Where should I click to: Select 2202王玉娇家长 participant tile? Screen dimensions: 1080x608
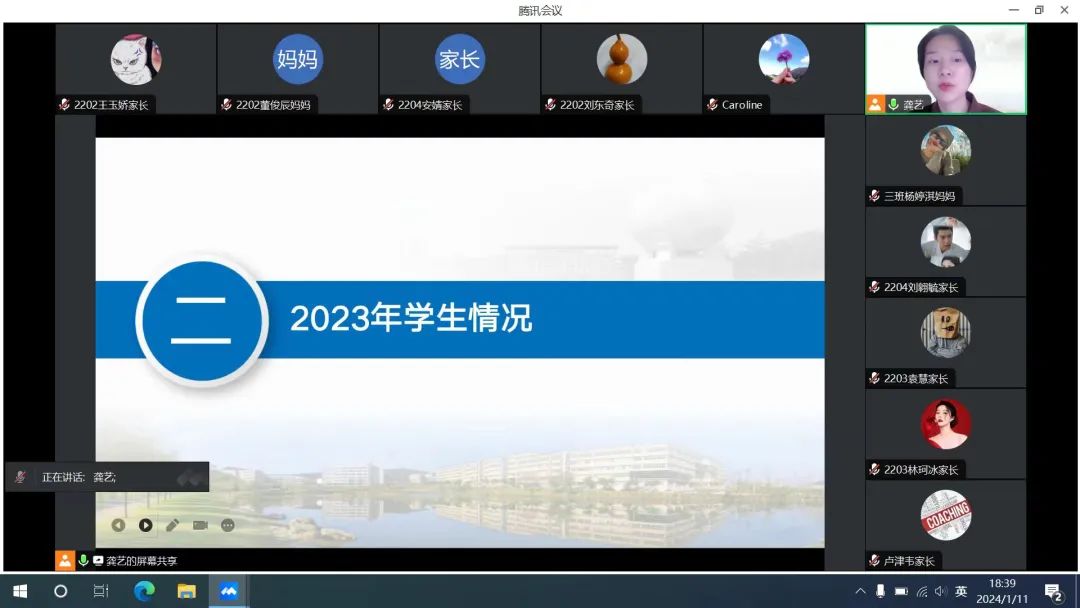[136, 68]
